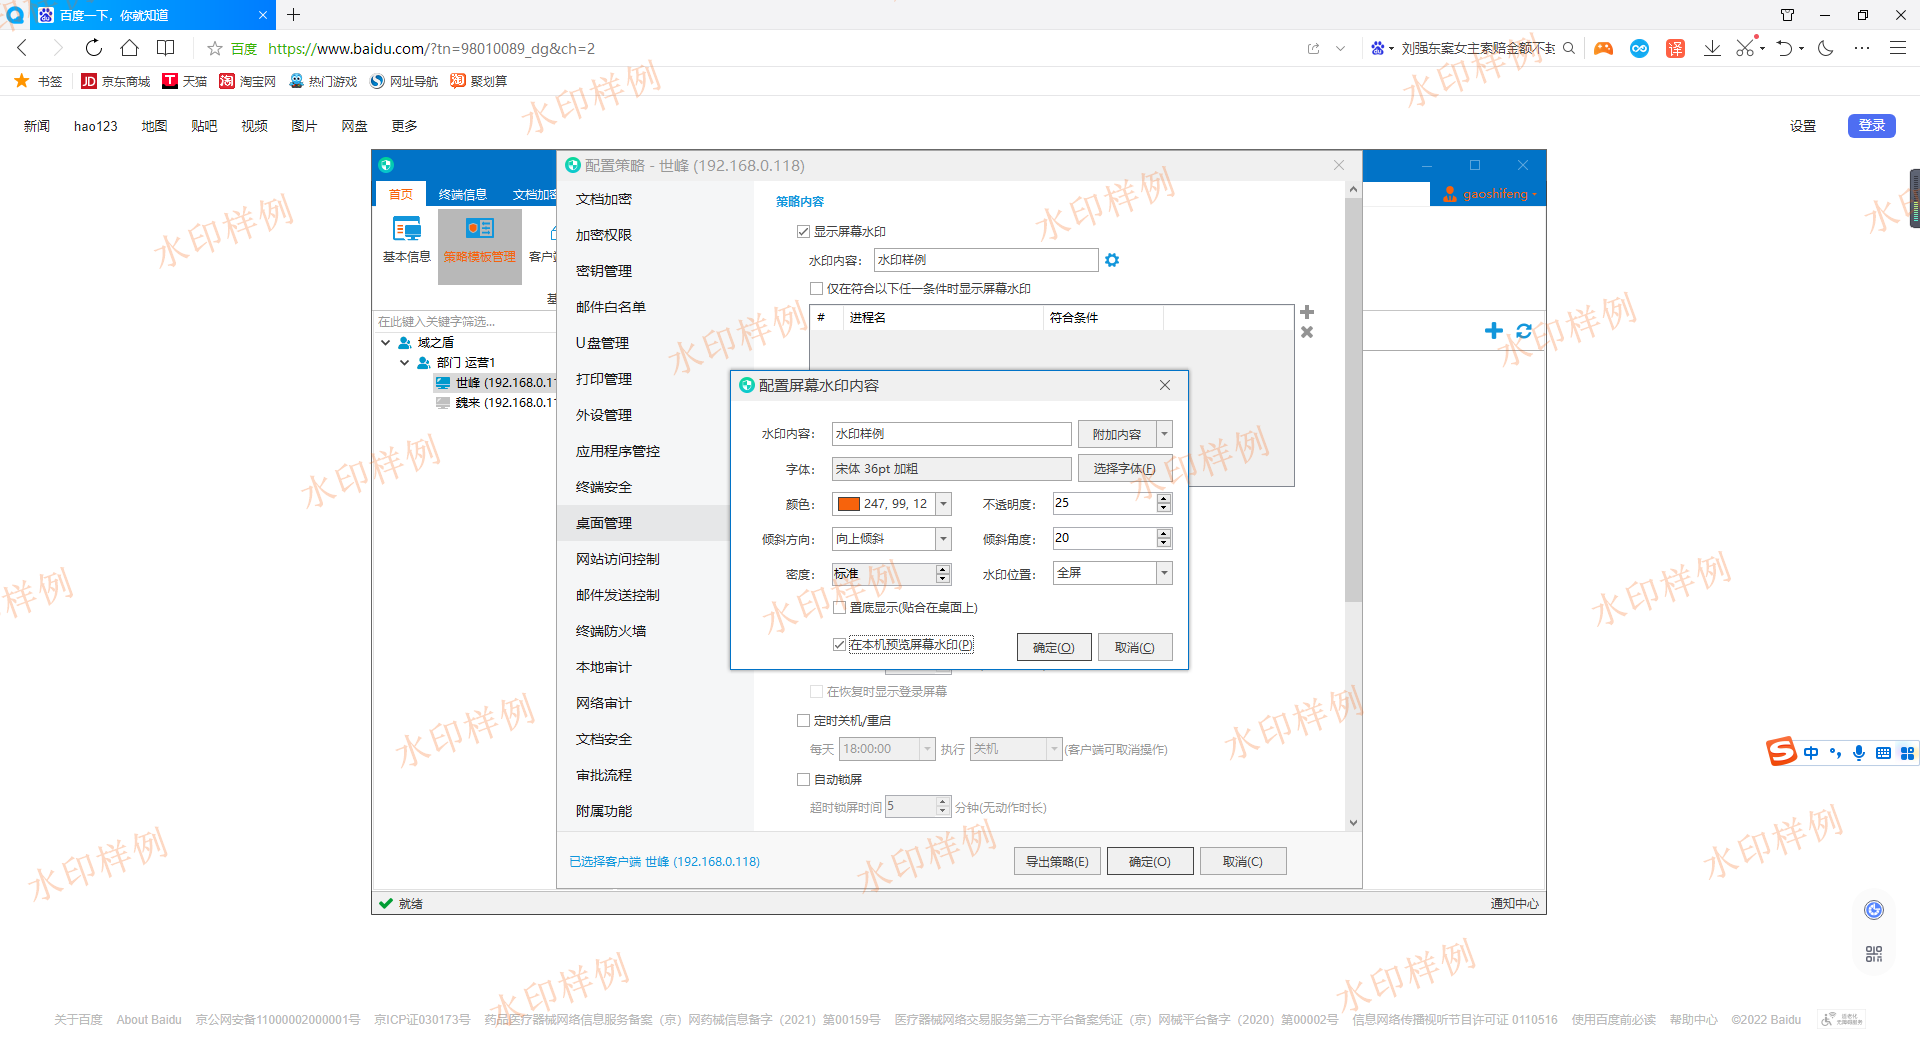Add a process condition with plus icon

pyautogui.click(x=1307, y=312)
